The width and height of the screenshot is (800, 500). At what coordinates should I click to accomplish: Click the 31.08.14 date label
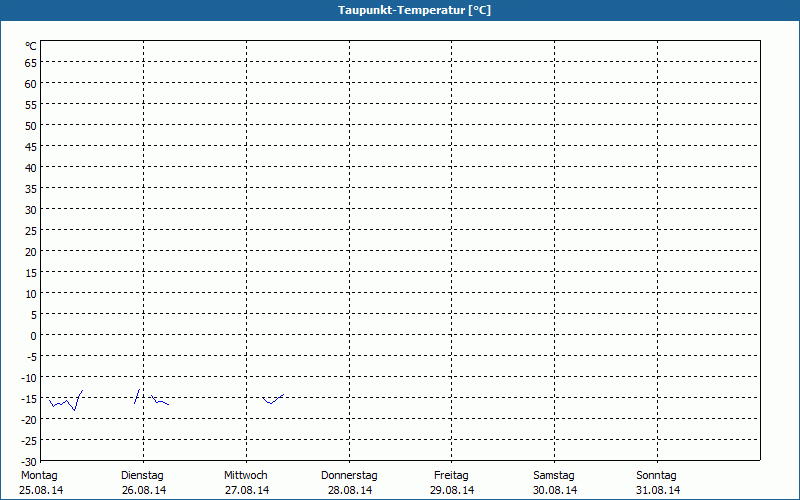658,490
